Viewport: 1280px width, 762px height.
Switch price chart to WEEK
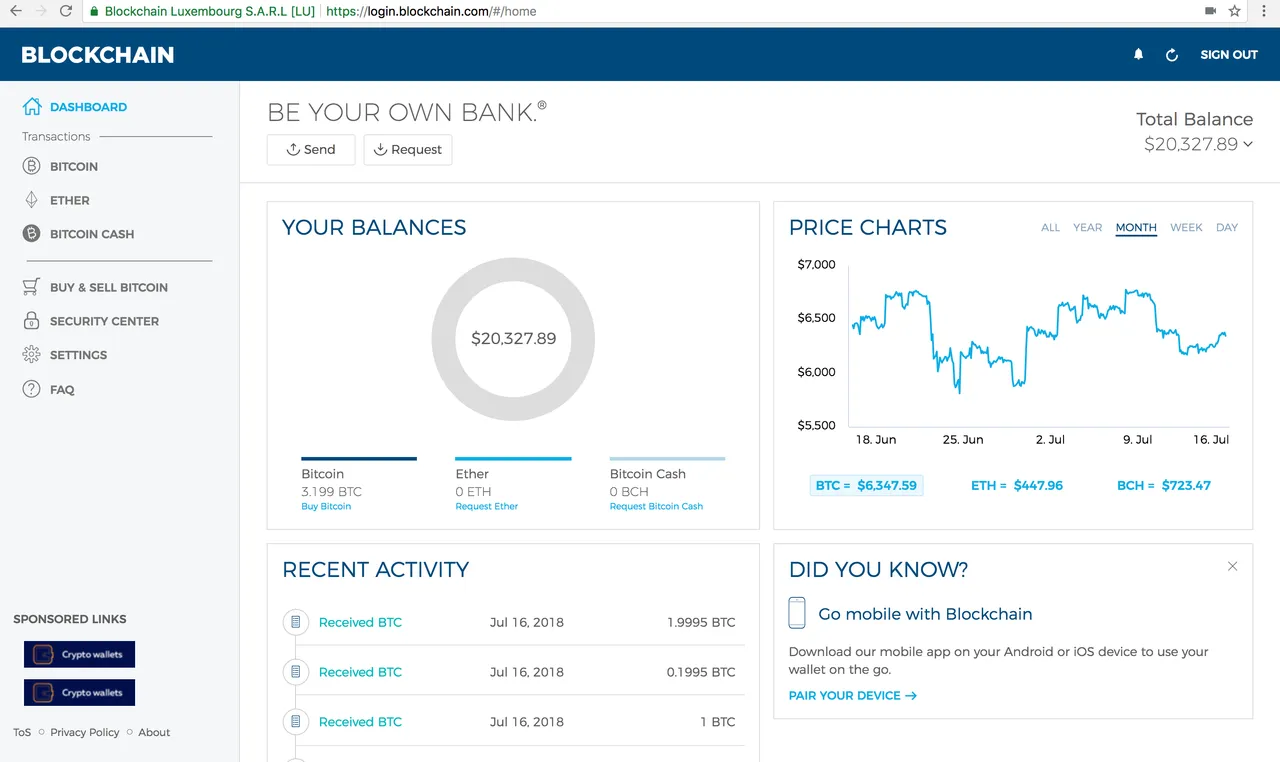point(1186,228)
